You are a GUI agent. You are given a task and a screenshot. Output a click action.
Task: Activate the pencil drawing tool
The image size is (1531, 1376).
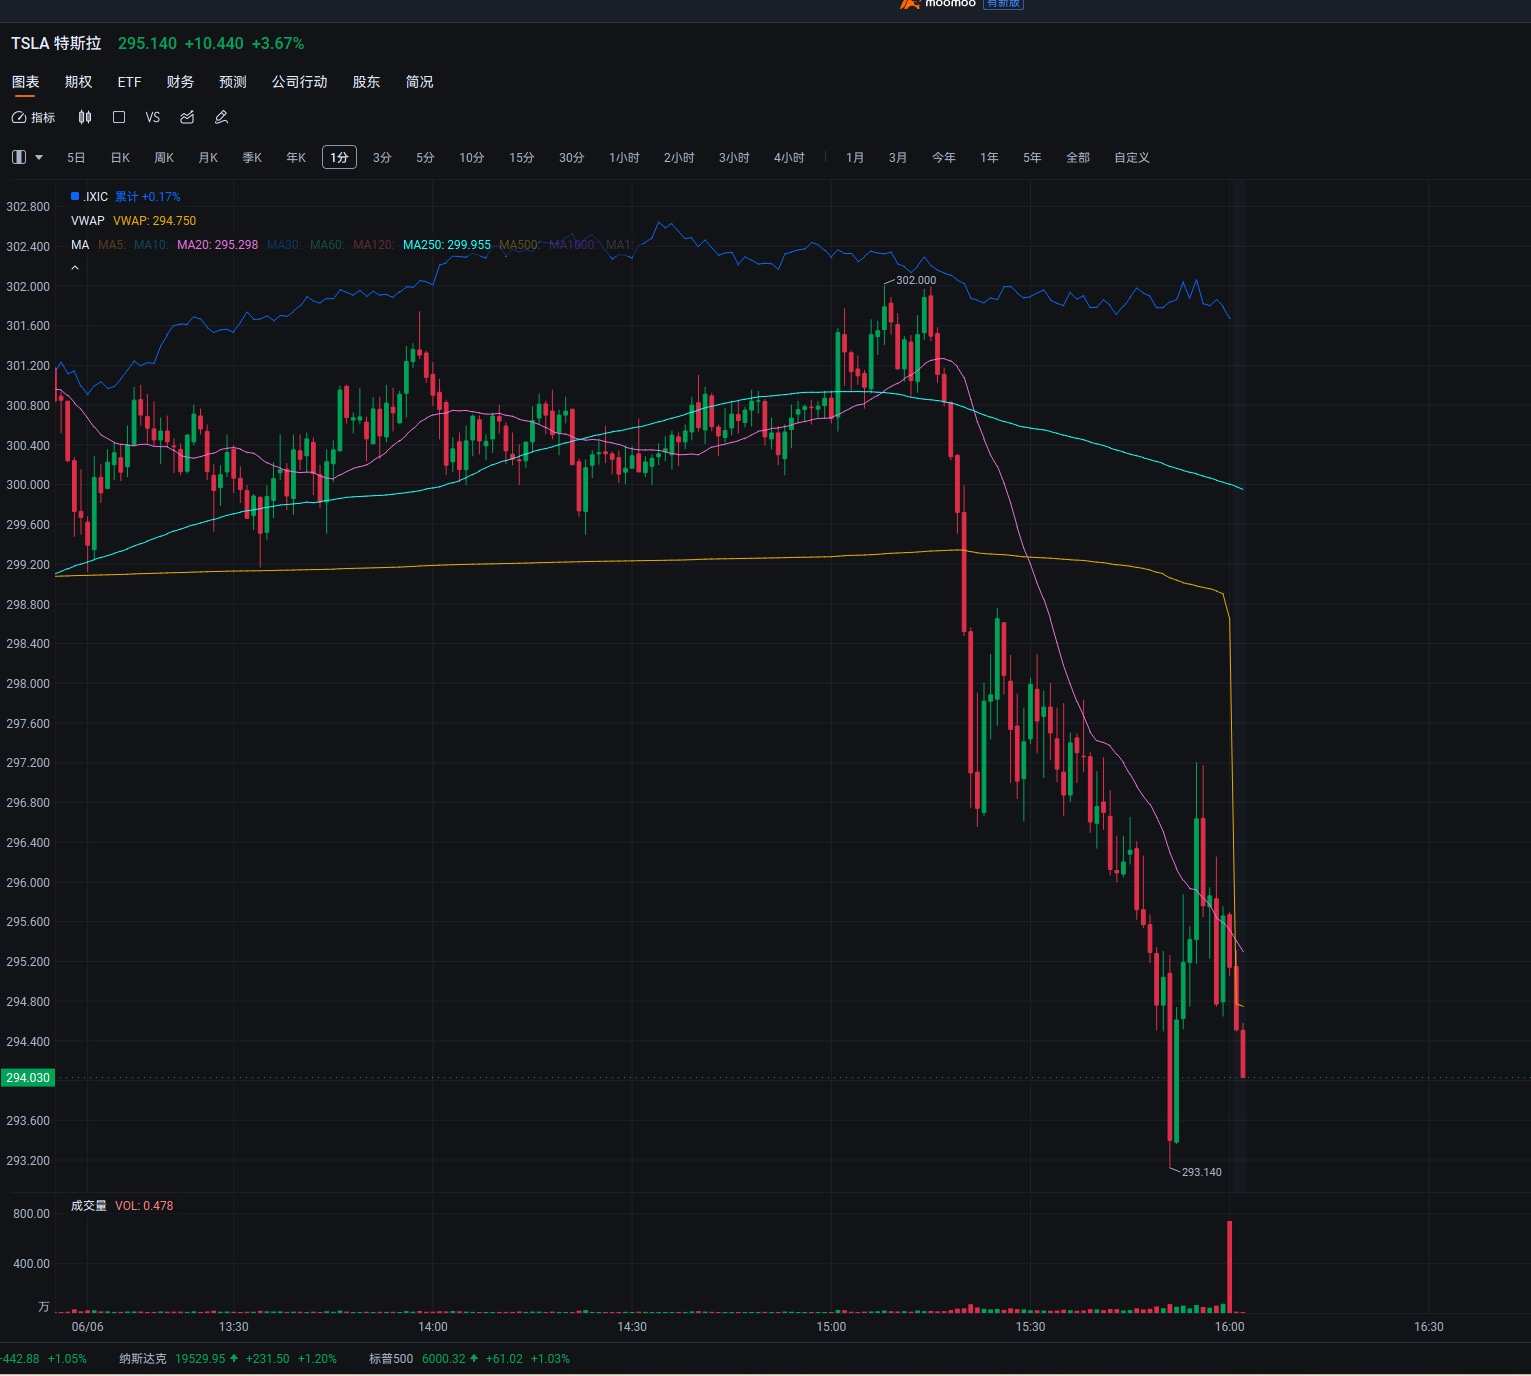pyautogui.click(x=222, y=117)
